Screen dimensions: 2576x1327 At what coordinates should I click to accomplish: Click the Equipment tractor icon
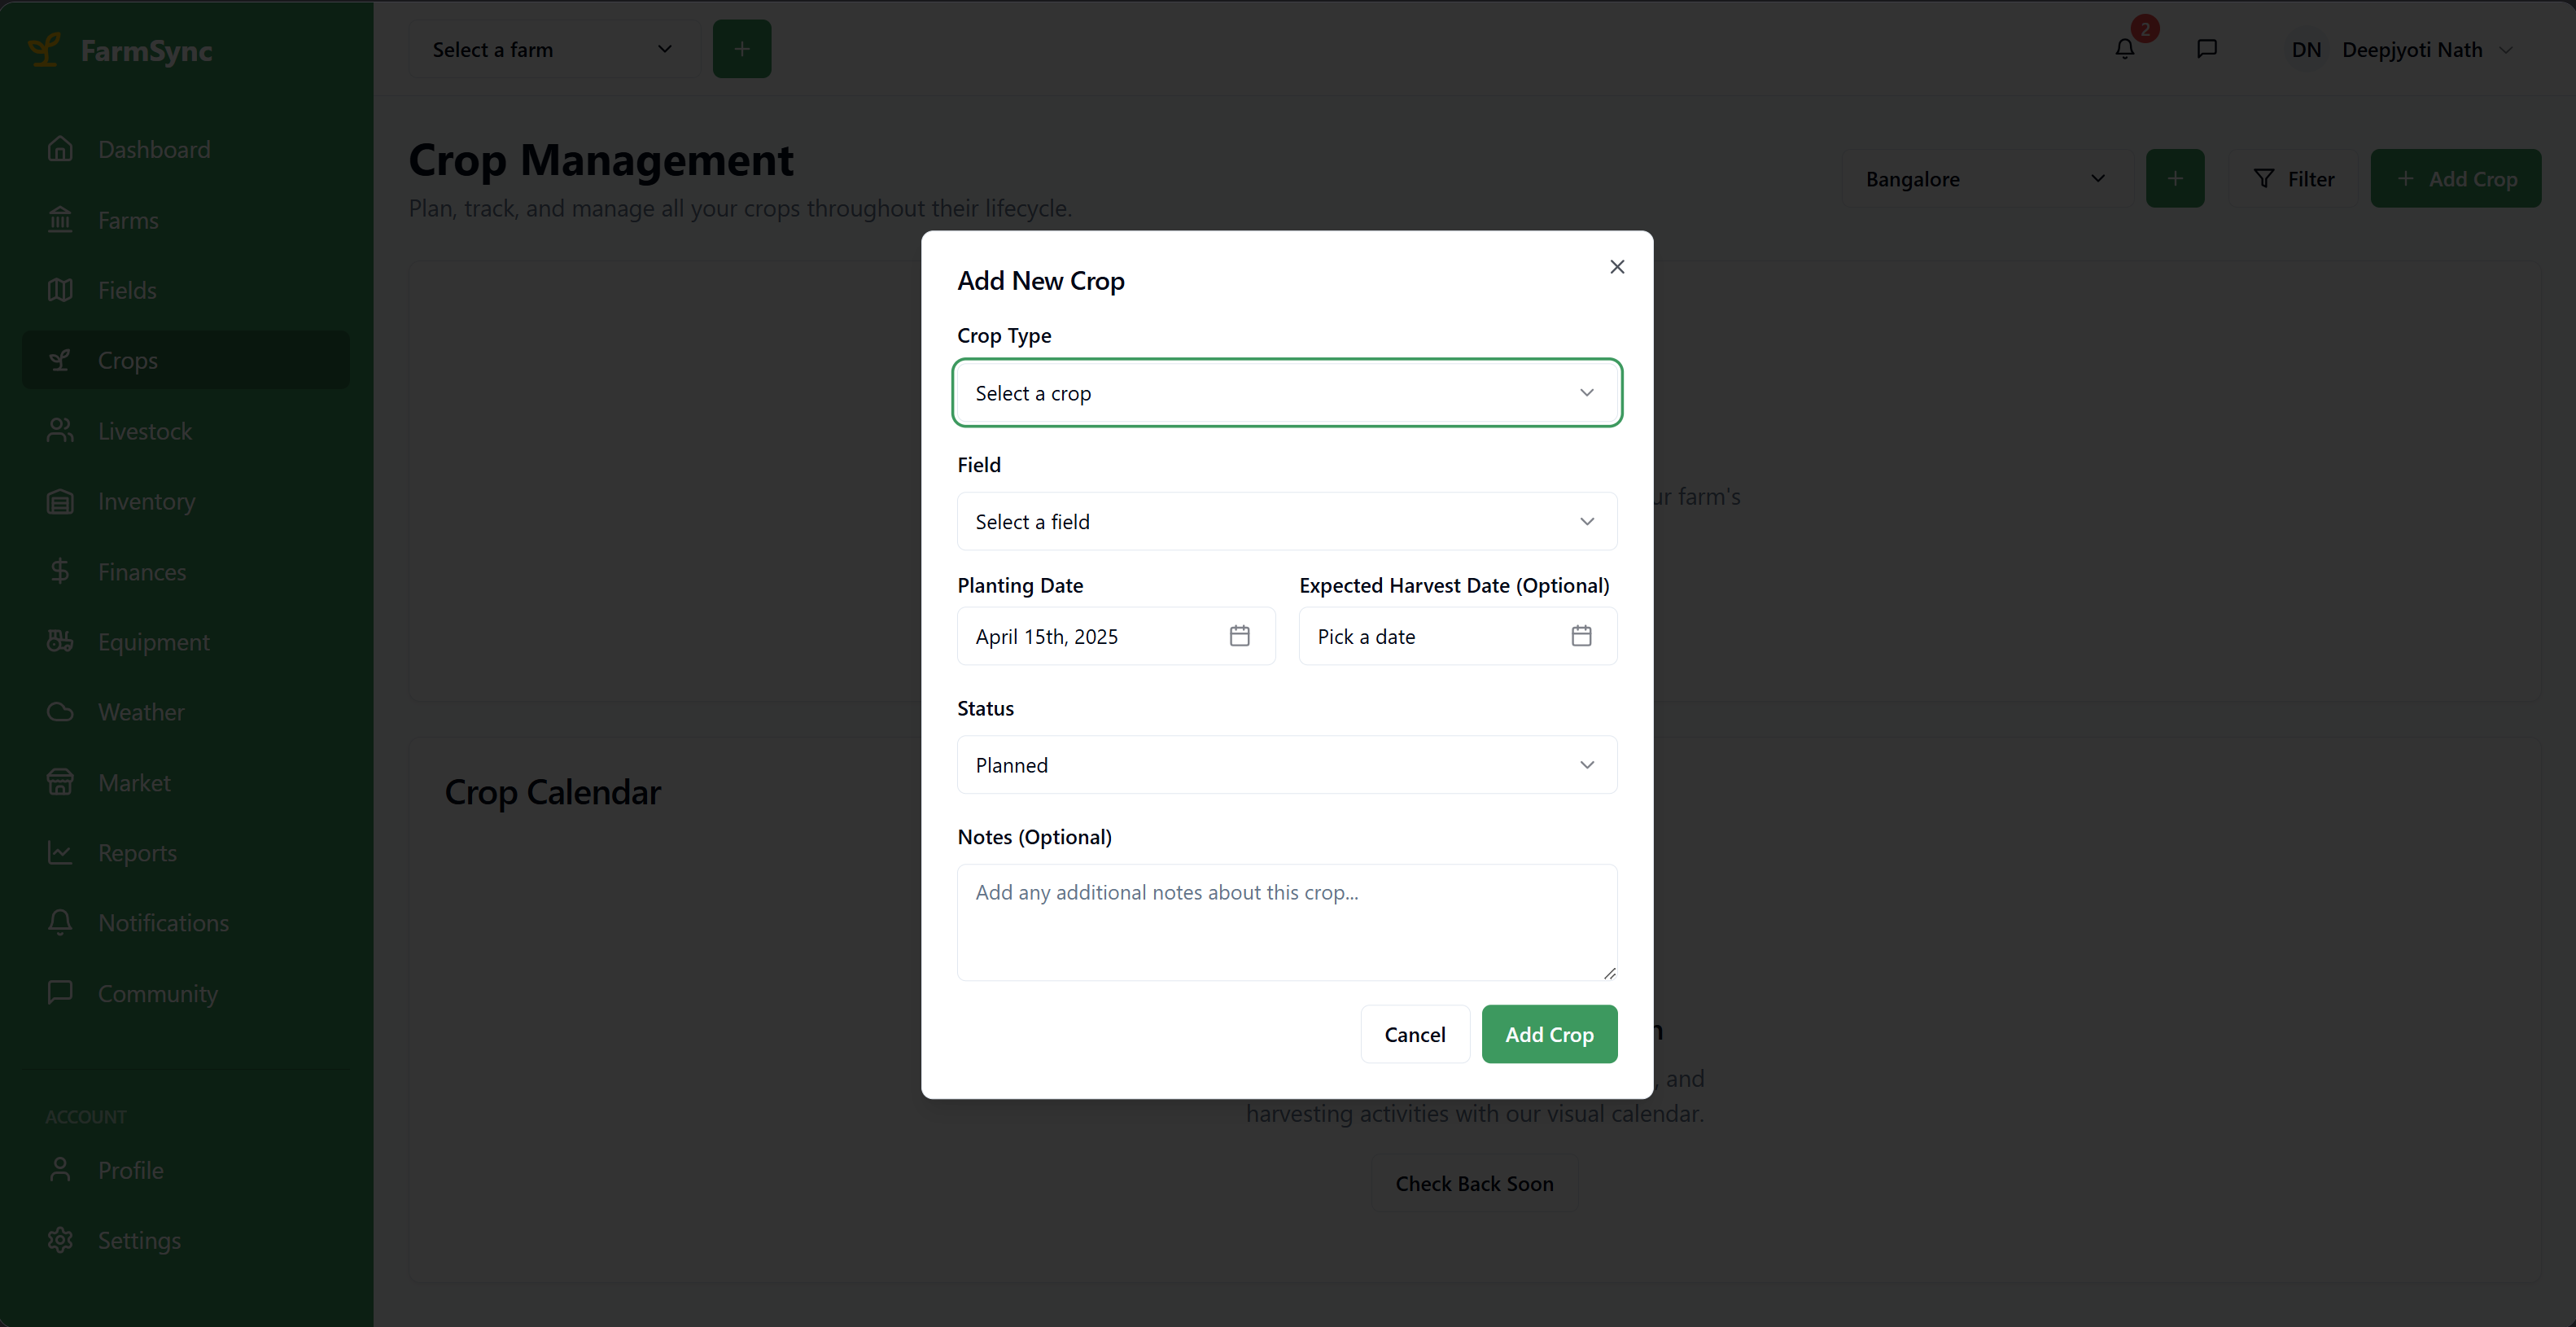pyautogui.click(x=60, y=642)
